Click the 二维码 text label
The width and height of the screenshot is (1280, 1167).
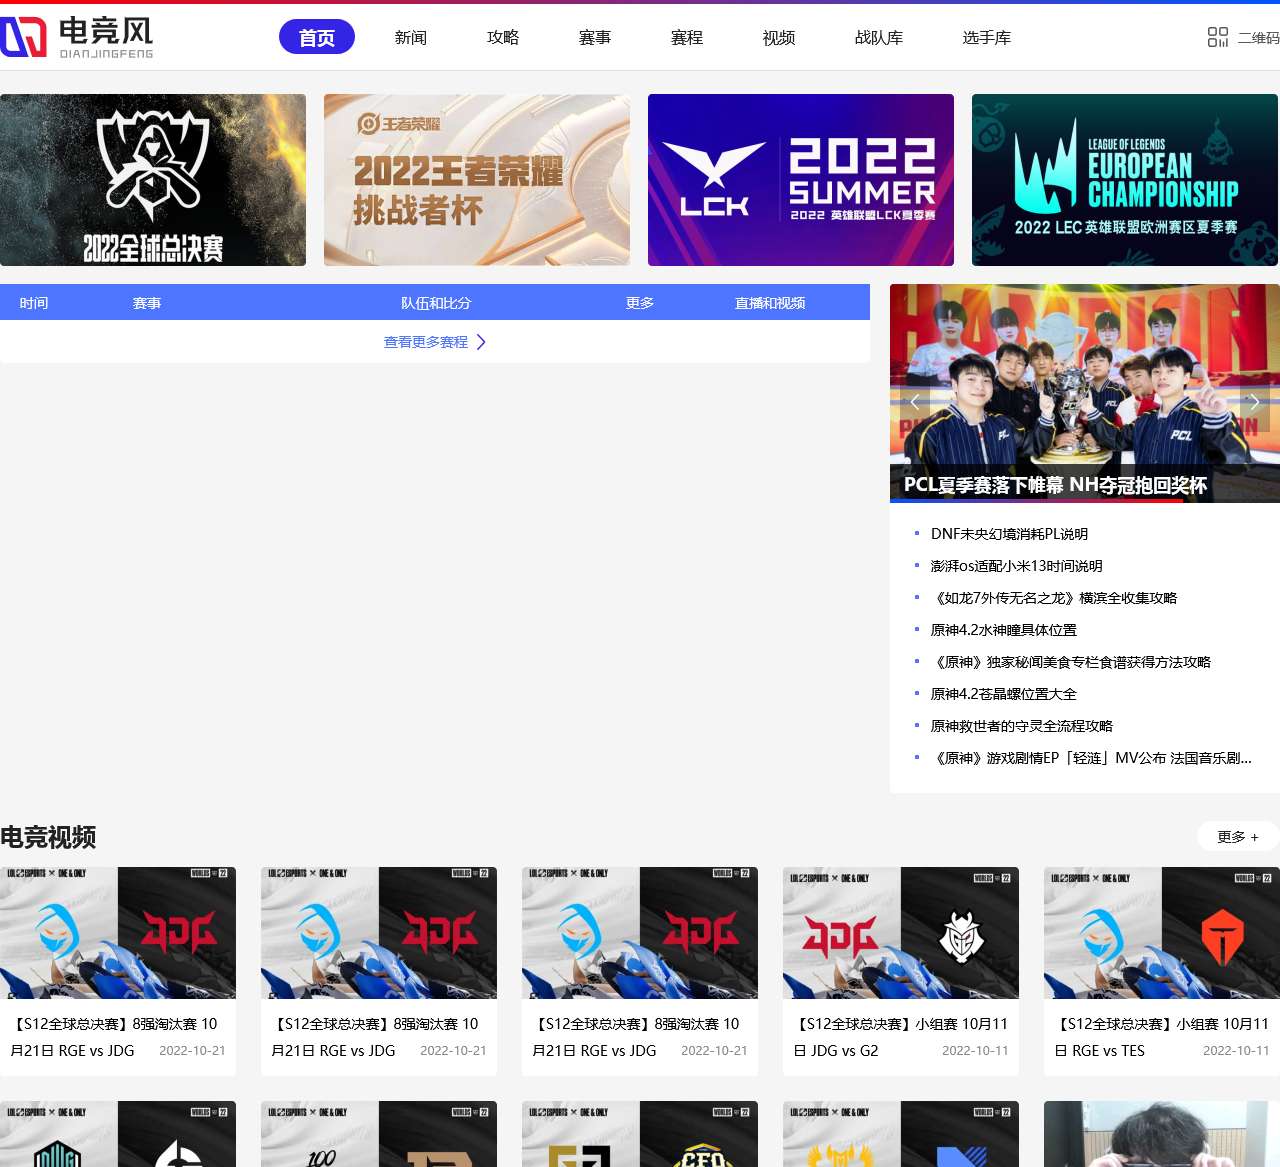(x=1258, y=38)
